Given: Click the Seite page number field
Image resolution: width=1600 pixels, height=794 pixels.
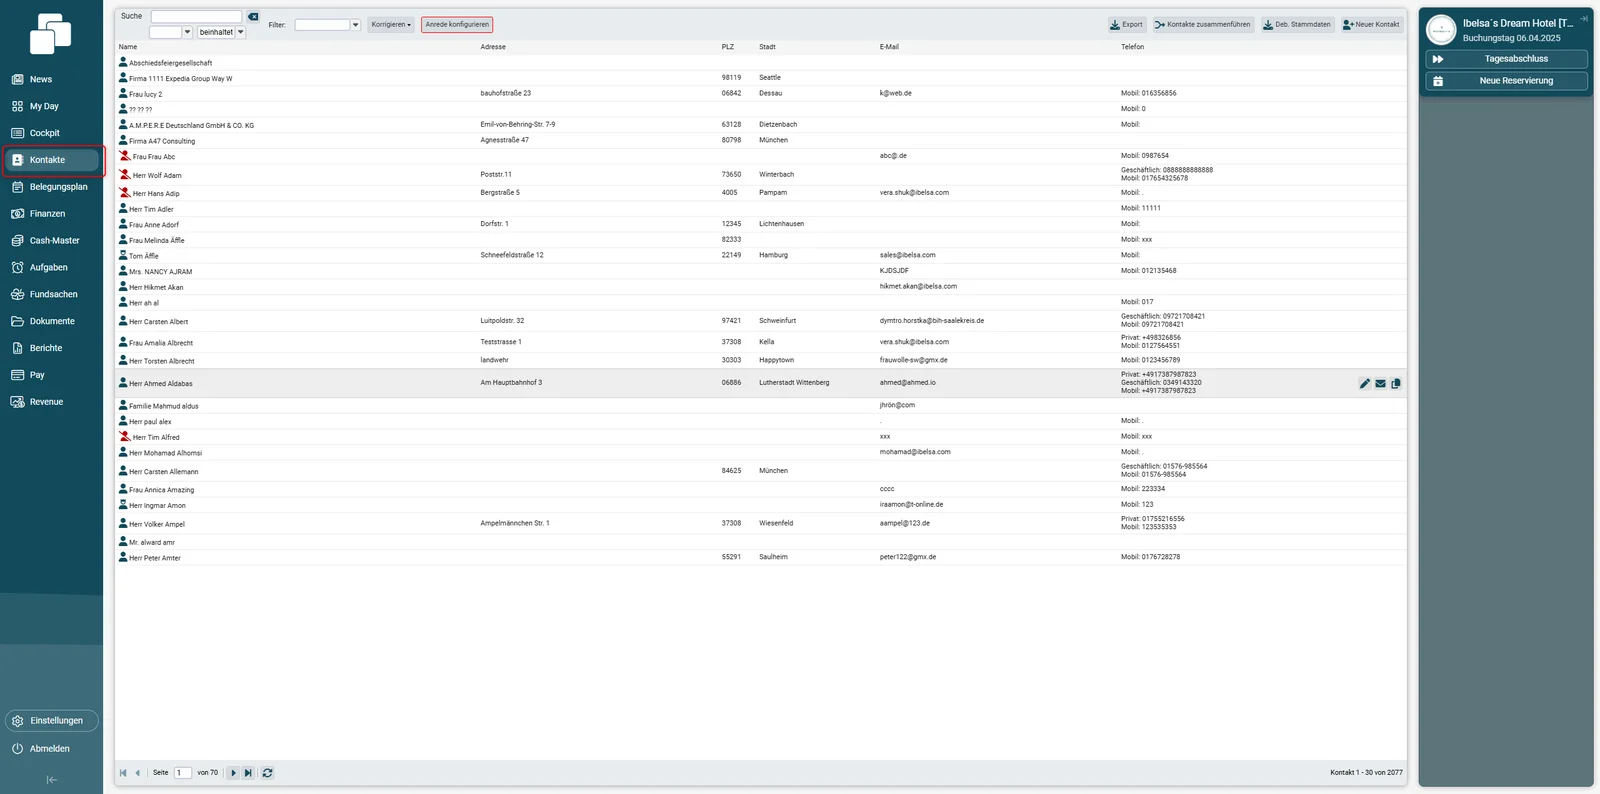Looking at the screenshot, I should pos(183,773).
